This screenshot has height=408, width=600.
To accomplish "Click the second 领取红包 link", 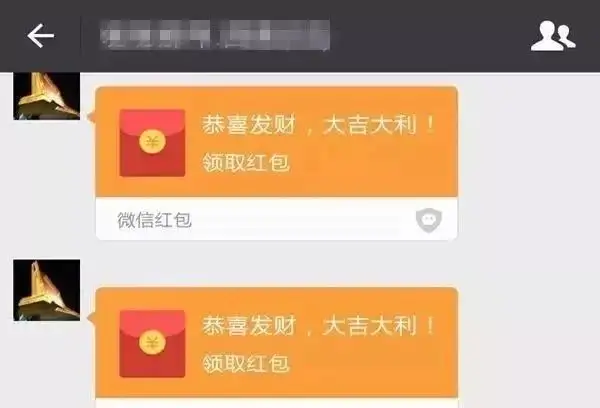I will pyautogui.click(x=246, y=363).
